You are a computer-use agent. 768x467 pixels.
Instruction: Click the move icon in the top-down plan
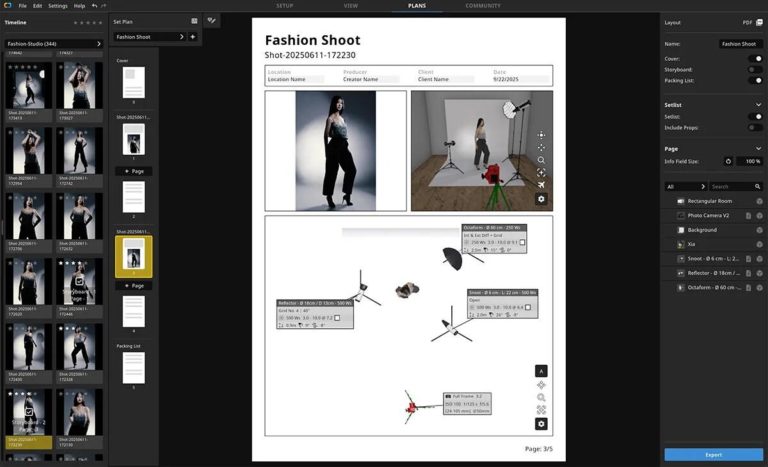(x=541, y=385)
